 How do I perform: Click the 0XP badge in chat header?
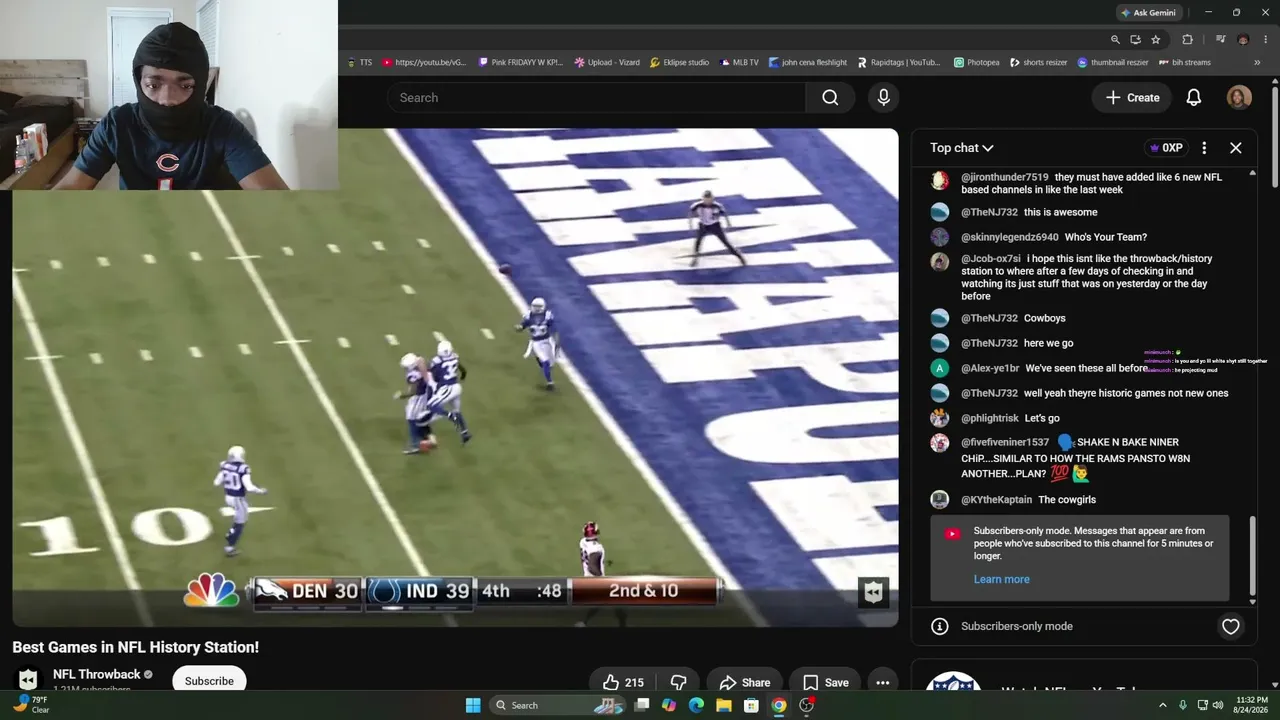tap(1166, 148)
